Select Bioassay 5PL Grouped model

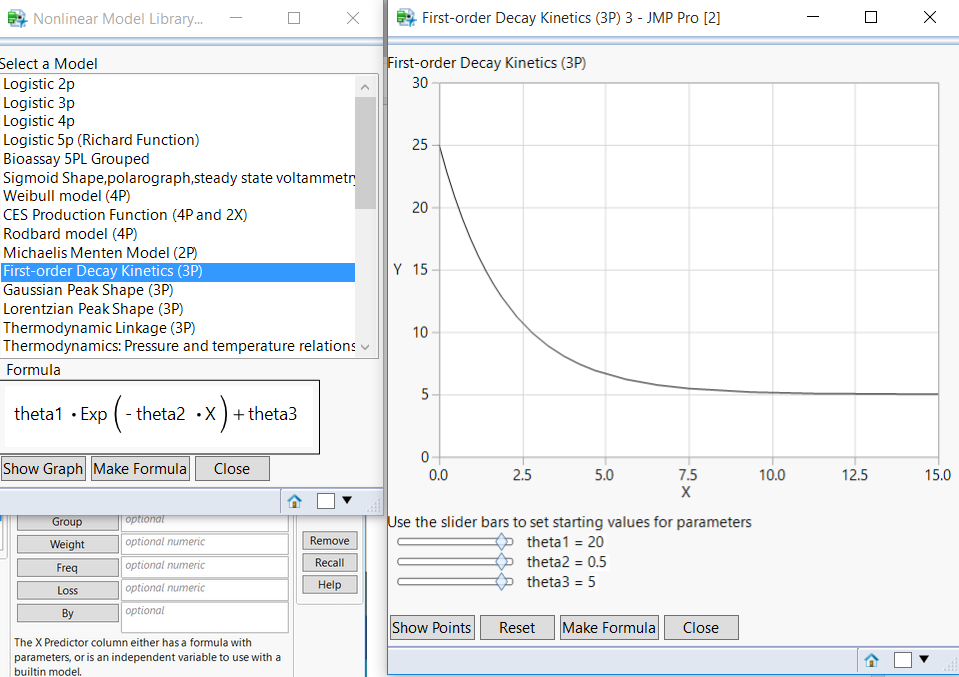click(177, 159)
